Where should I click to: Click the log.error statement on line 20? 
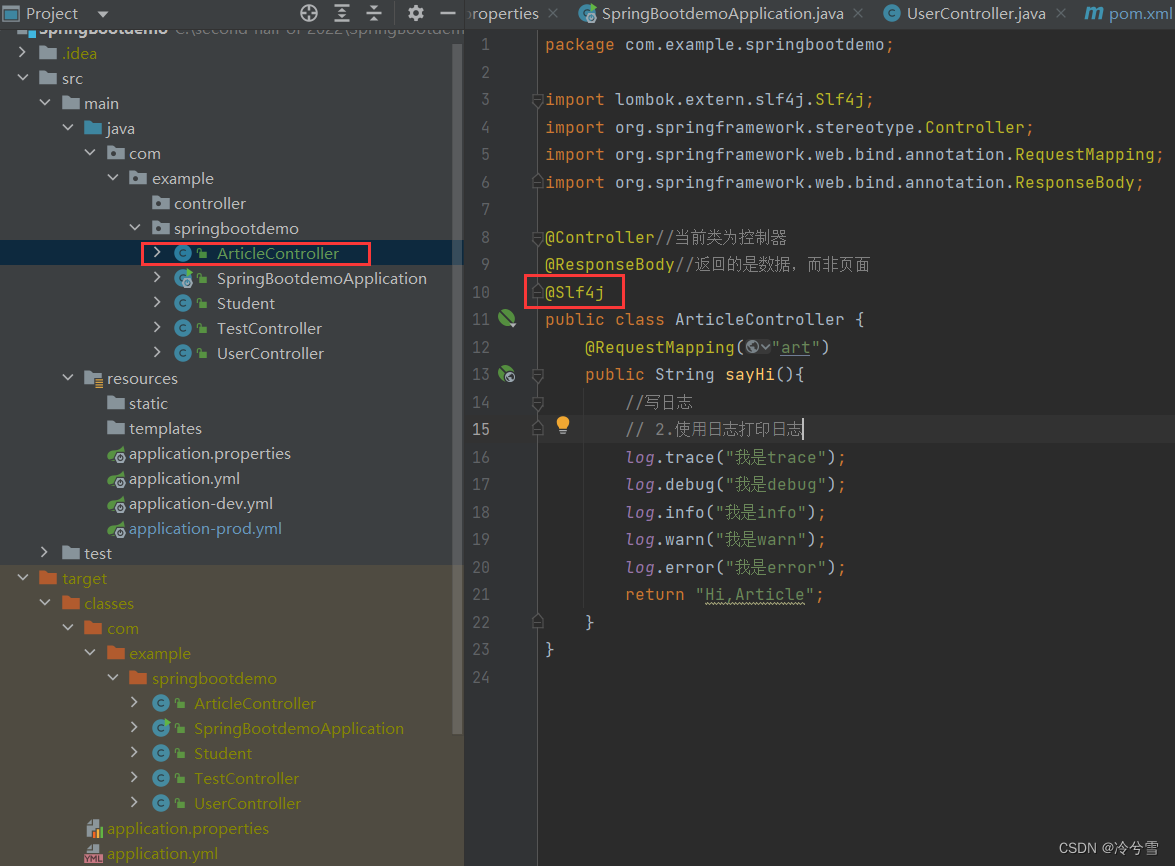pos(735,567)
